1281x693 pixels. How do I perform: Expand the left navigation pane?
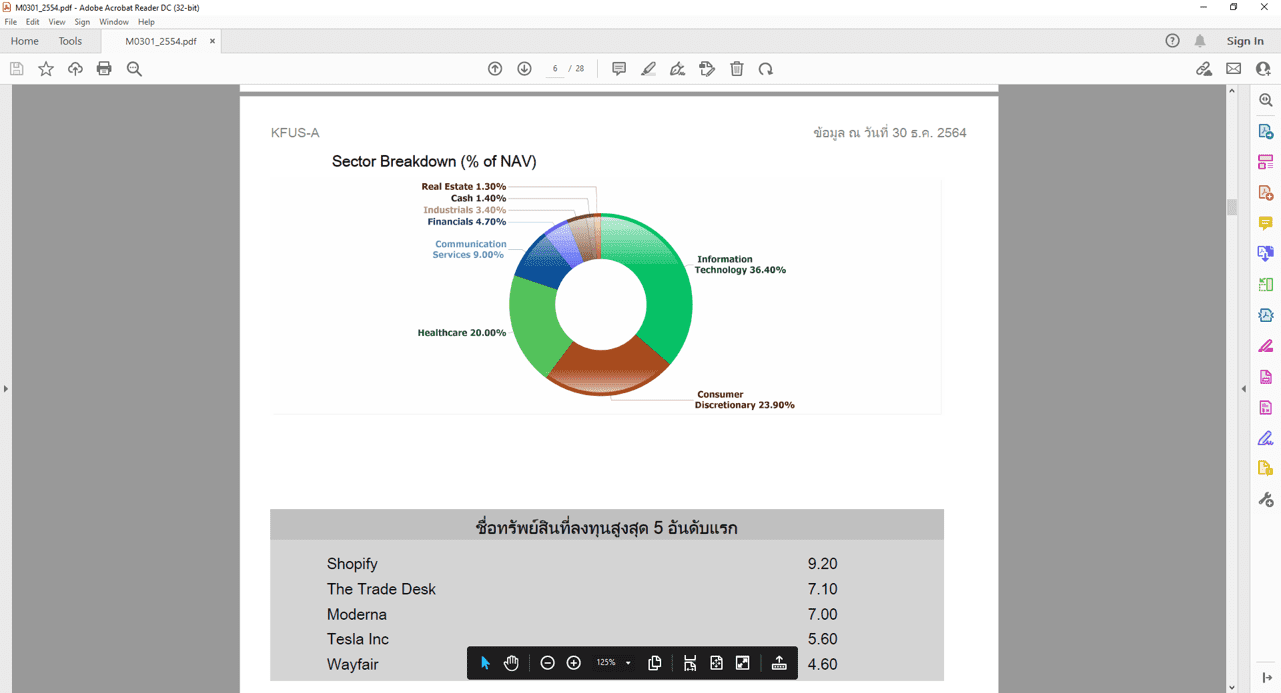tap(5, 388)
